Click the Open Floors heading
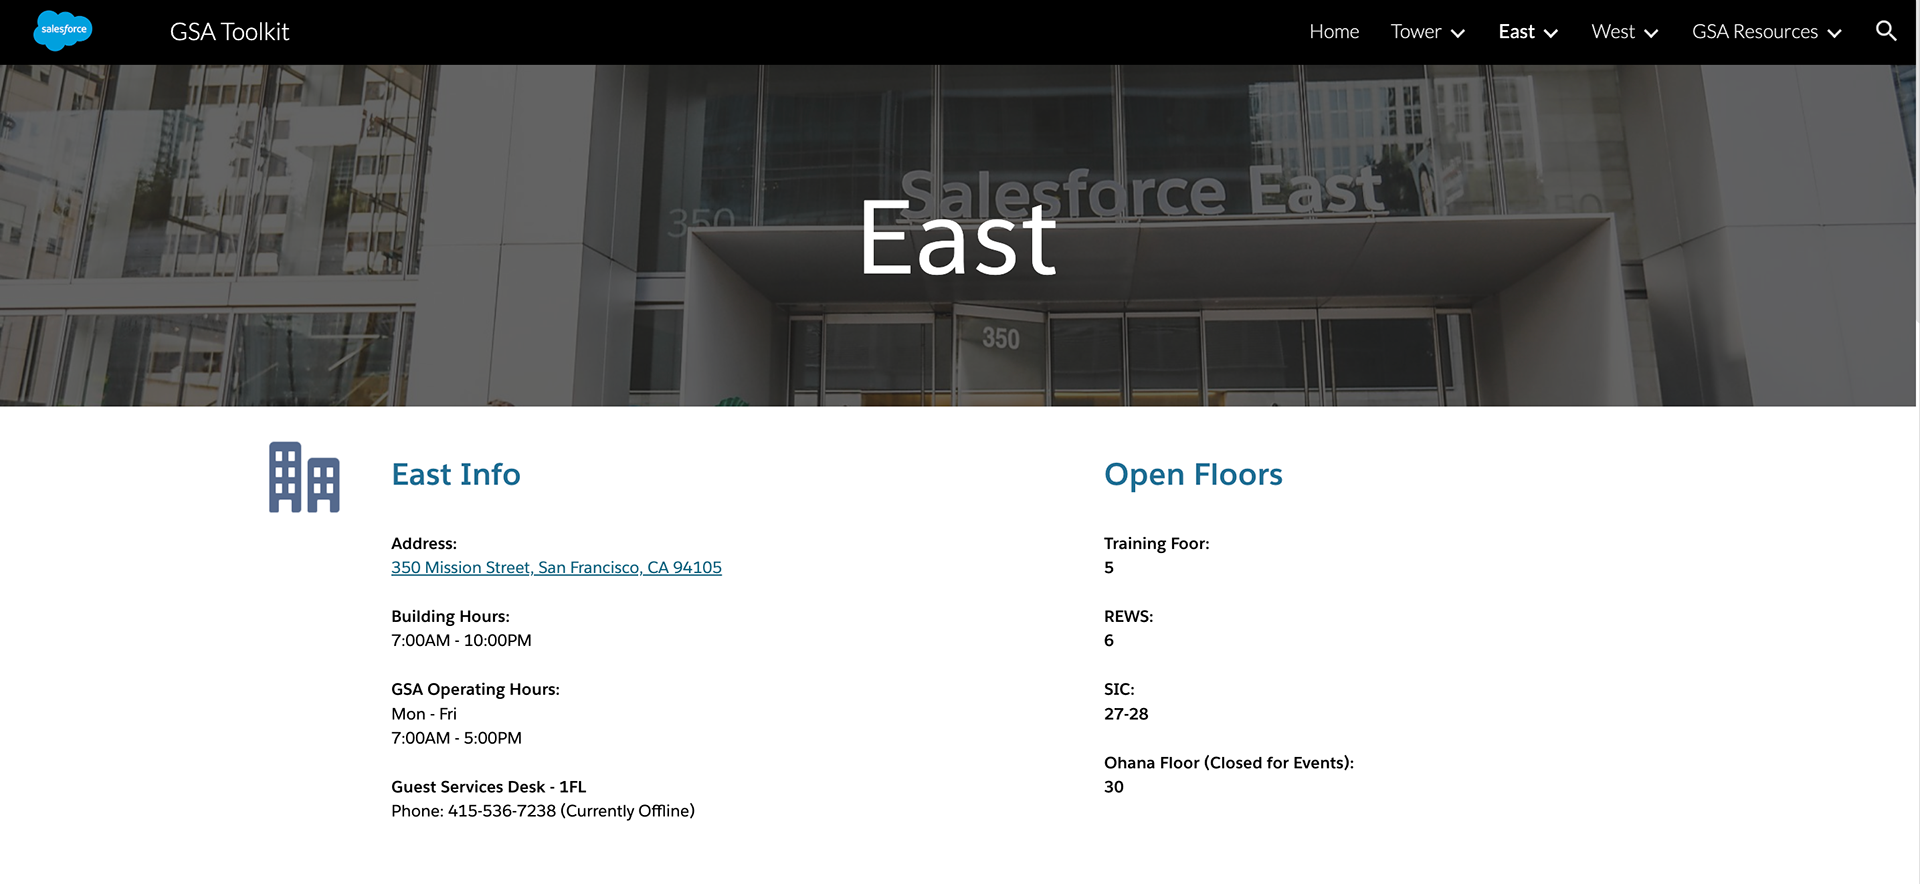Viewport: 1920px width, 884px height. (x=1193, y=474)
